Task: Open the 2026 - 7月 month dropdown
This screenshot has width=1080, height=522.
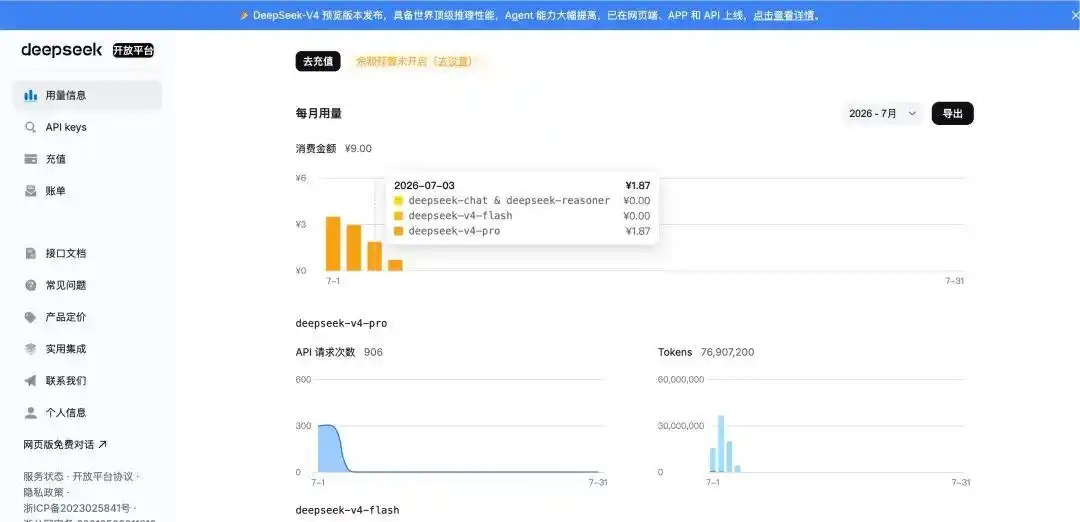Action: click(x=883, y=114)
